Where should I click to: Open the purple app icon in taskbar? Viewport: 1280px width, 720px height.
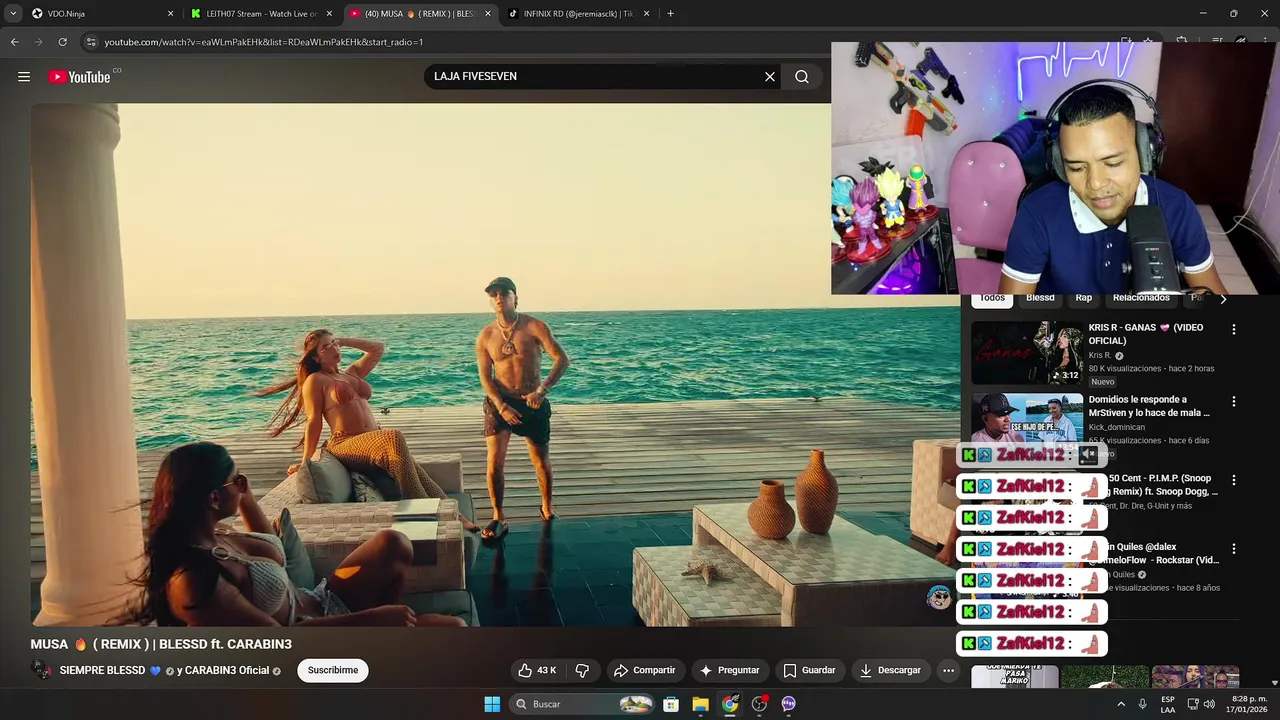pos(788,704)
